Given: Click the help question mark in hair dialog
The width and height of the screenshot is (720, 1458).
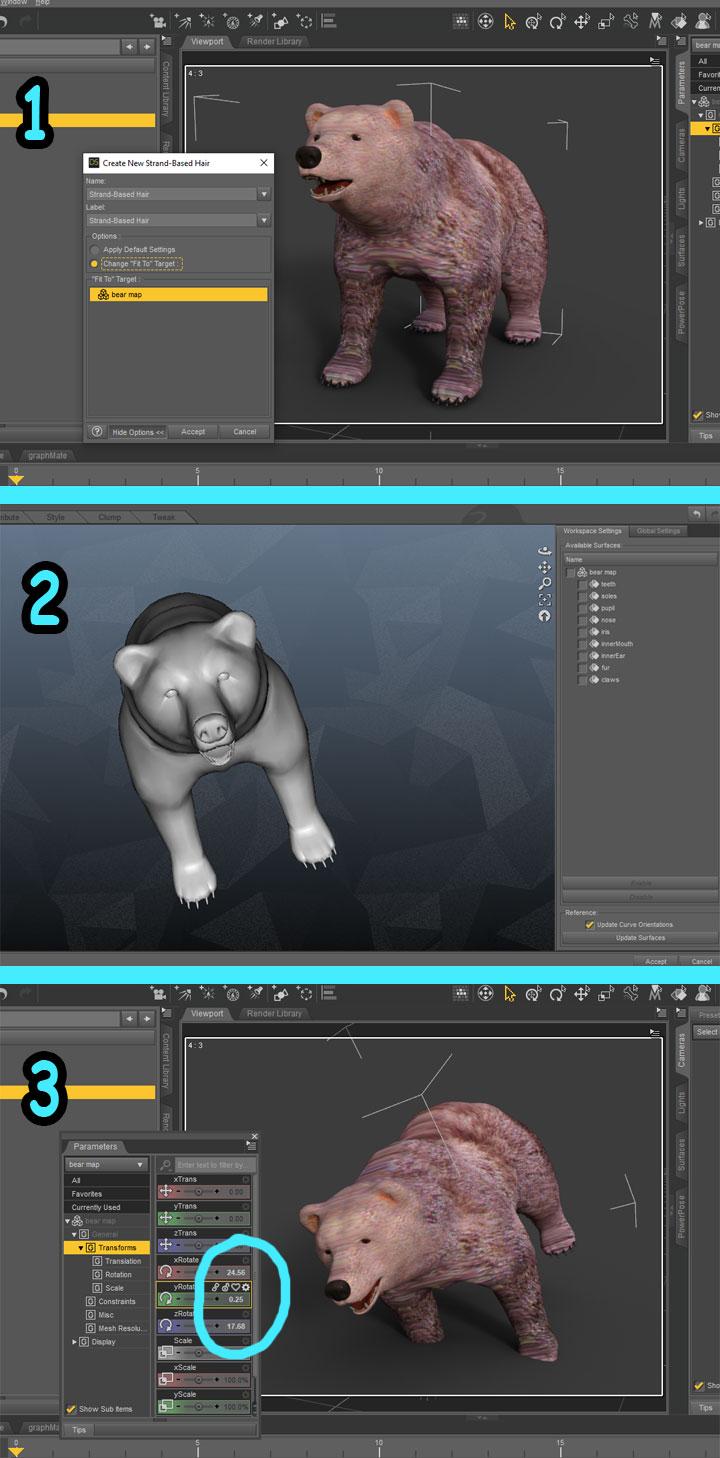Looking at the screenshot, I should pos(97,431).
